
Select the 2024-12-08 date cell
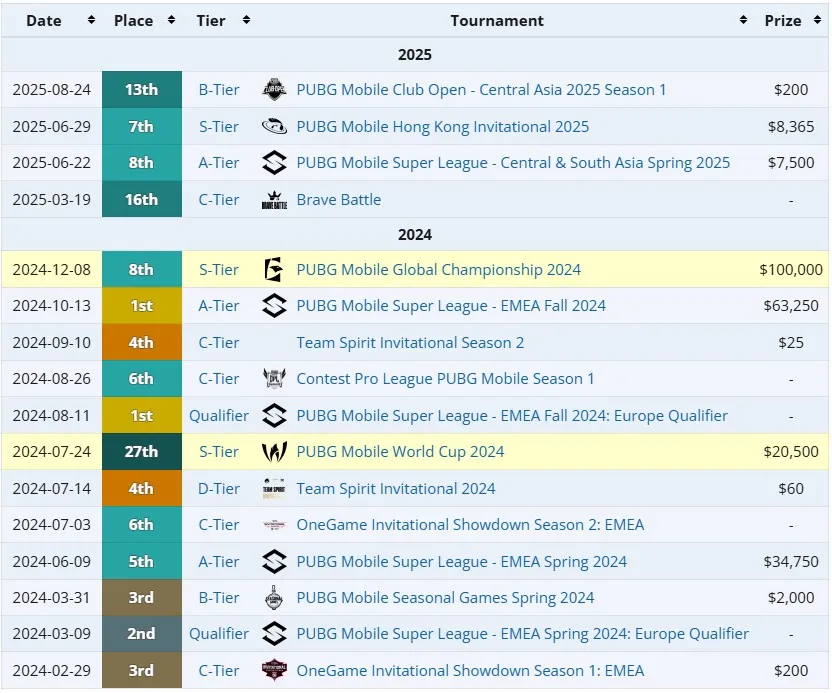(51, 270)
